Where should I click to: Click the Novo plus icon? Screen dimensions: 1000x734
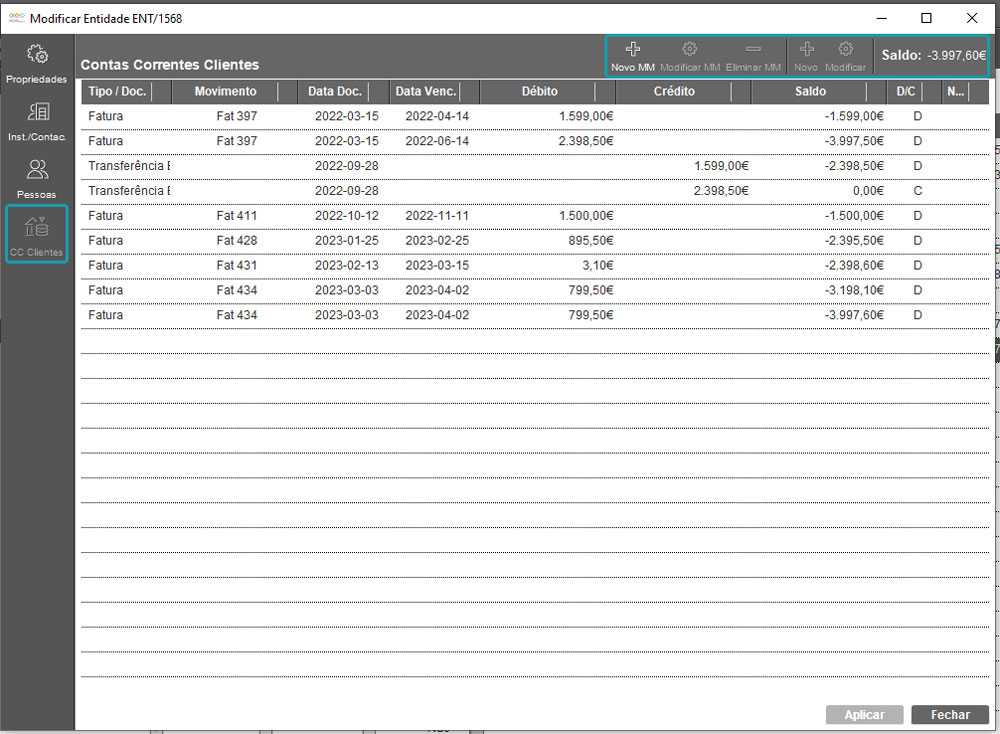[806, 49]
